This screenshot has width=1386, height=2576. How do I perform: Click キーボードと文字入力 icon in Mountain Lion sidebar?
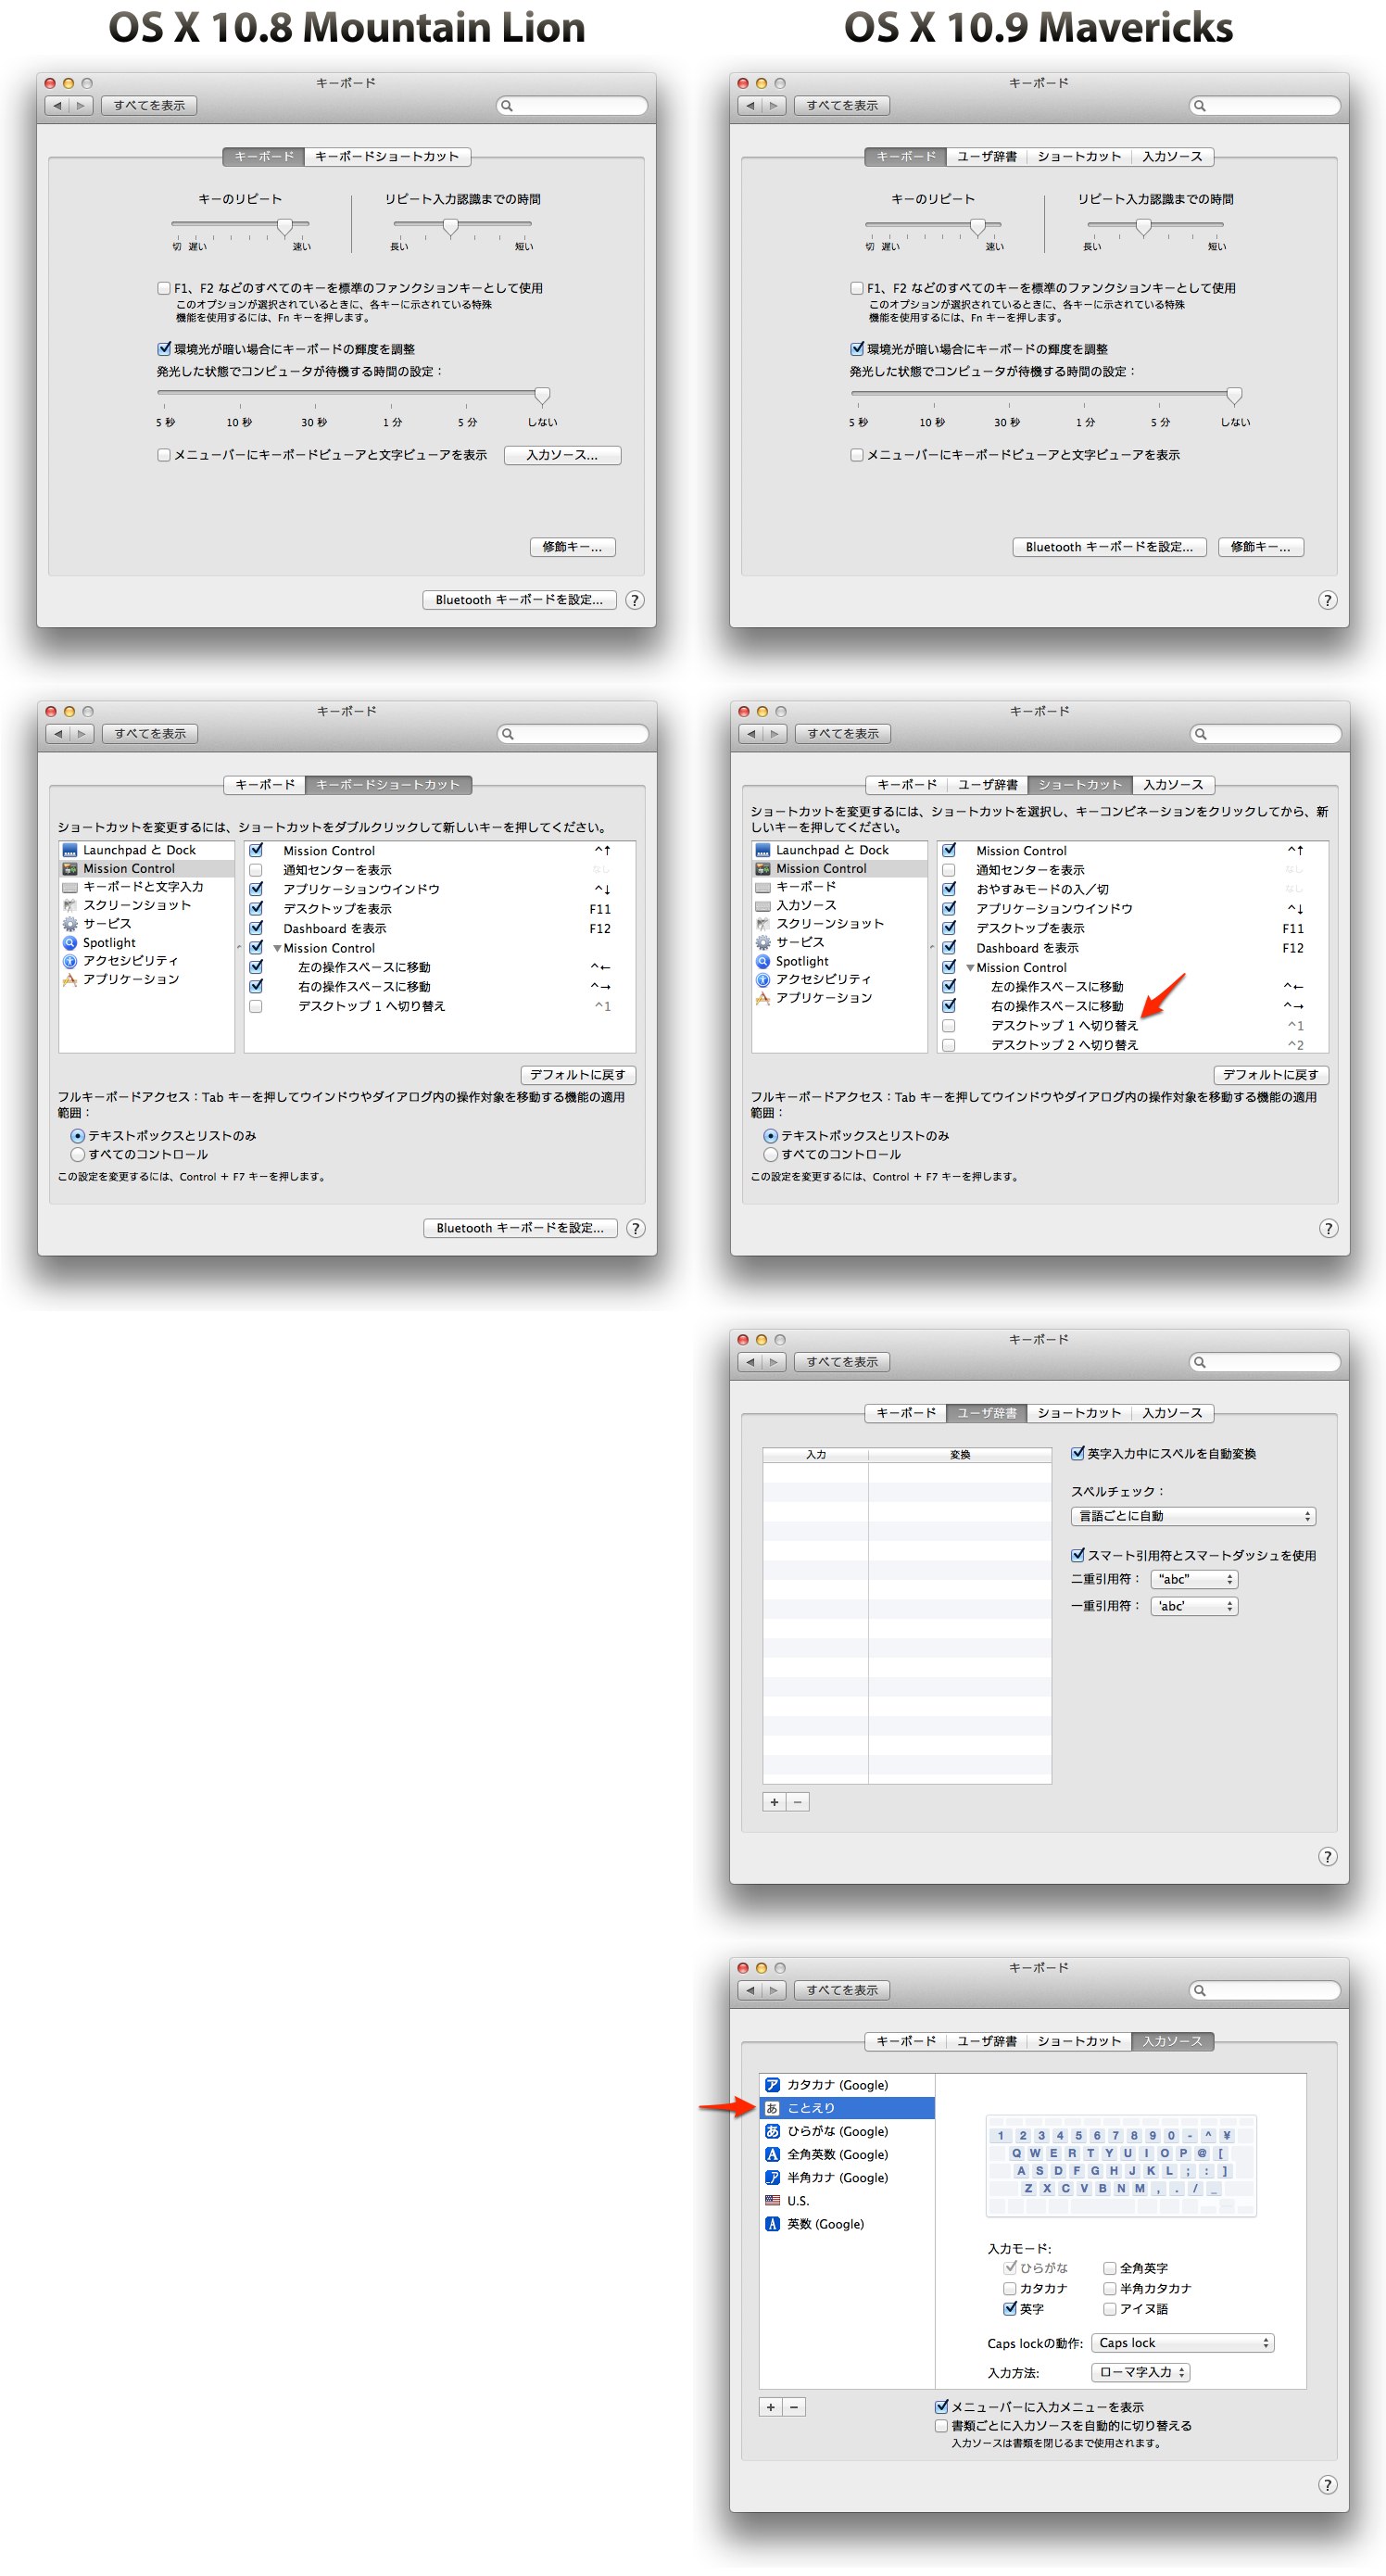70,887
